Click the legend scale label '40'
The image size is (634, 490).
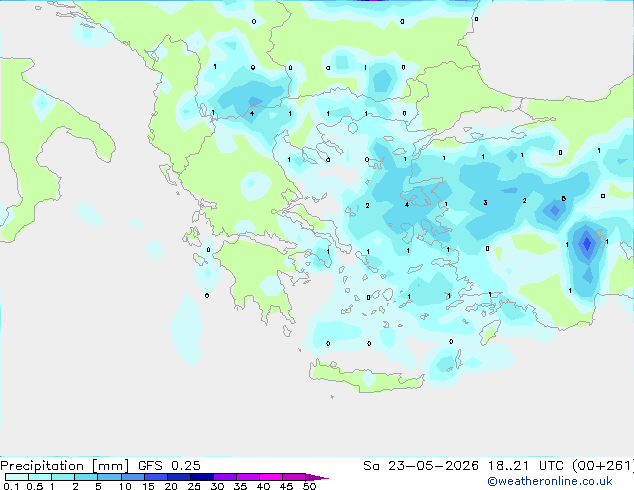263,486
